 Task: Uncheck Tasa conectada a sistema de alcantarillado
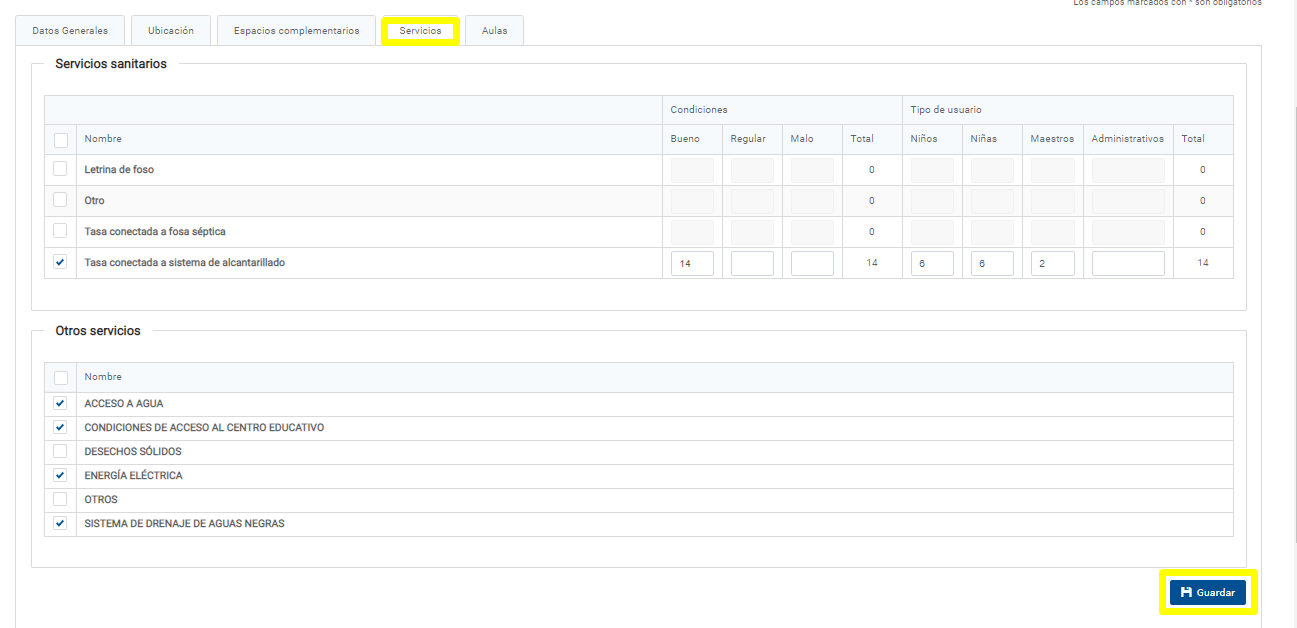tap(60, 263)
